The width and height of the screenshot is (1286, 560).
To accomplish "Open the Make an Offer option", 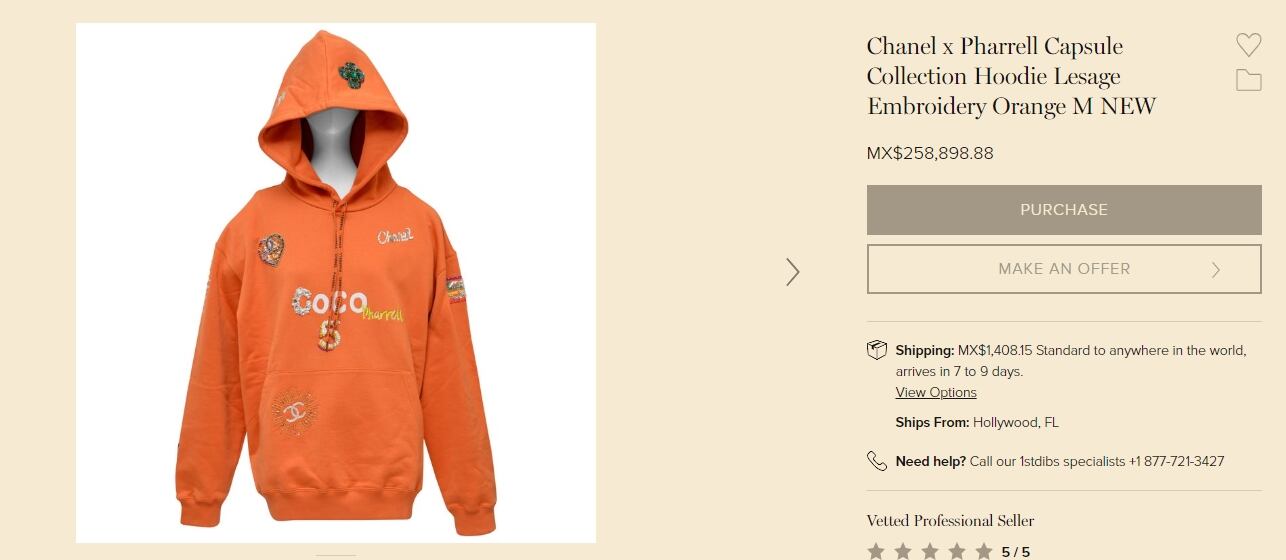I will [1064, 269].
